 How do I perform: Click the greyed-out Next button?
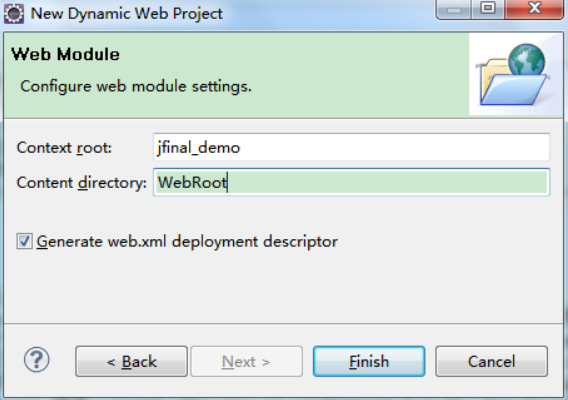click(x=246, y=361)
